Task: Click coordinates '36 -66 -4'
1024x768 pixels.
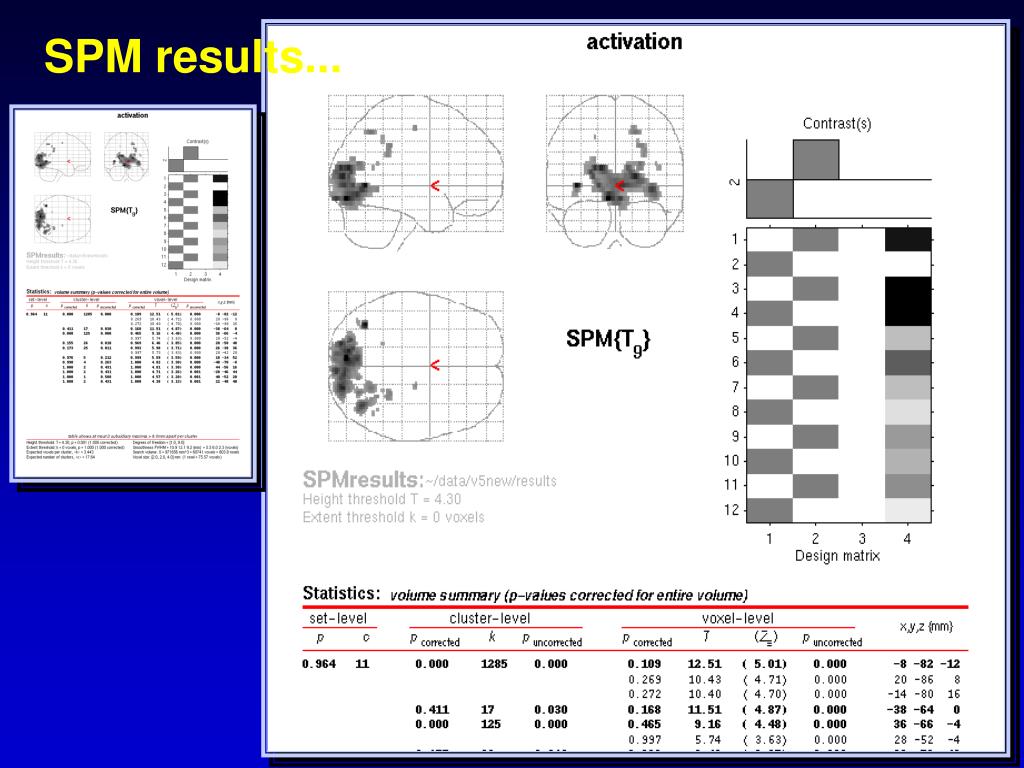Action: (x=926, y=724)
